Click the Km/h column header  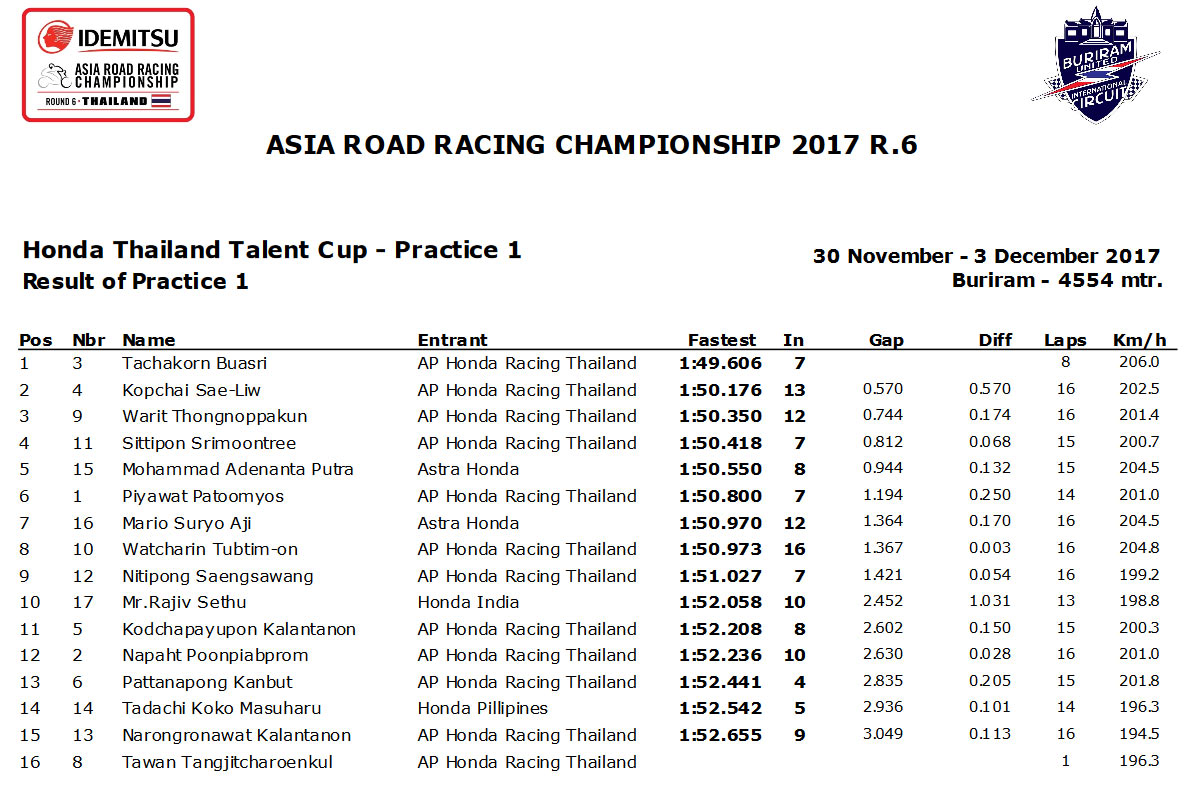(x=1139, y=340)
